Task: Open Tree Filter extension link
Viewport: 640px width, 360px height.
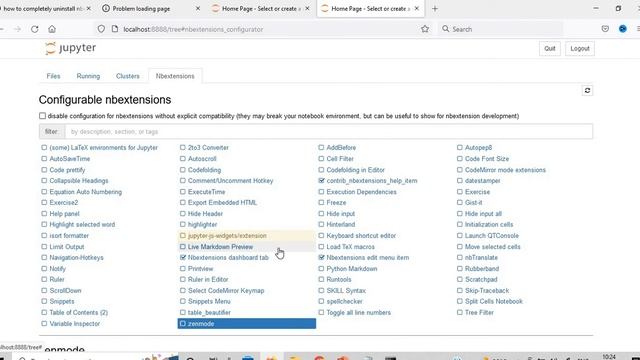Action: tap(479, 312)
